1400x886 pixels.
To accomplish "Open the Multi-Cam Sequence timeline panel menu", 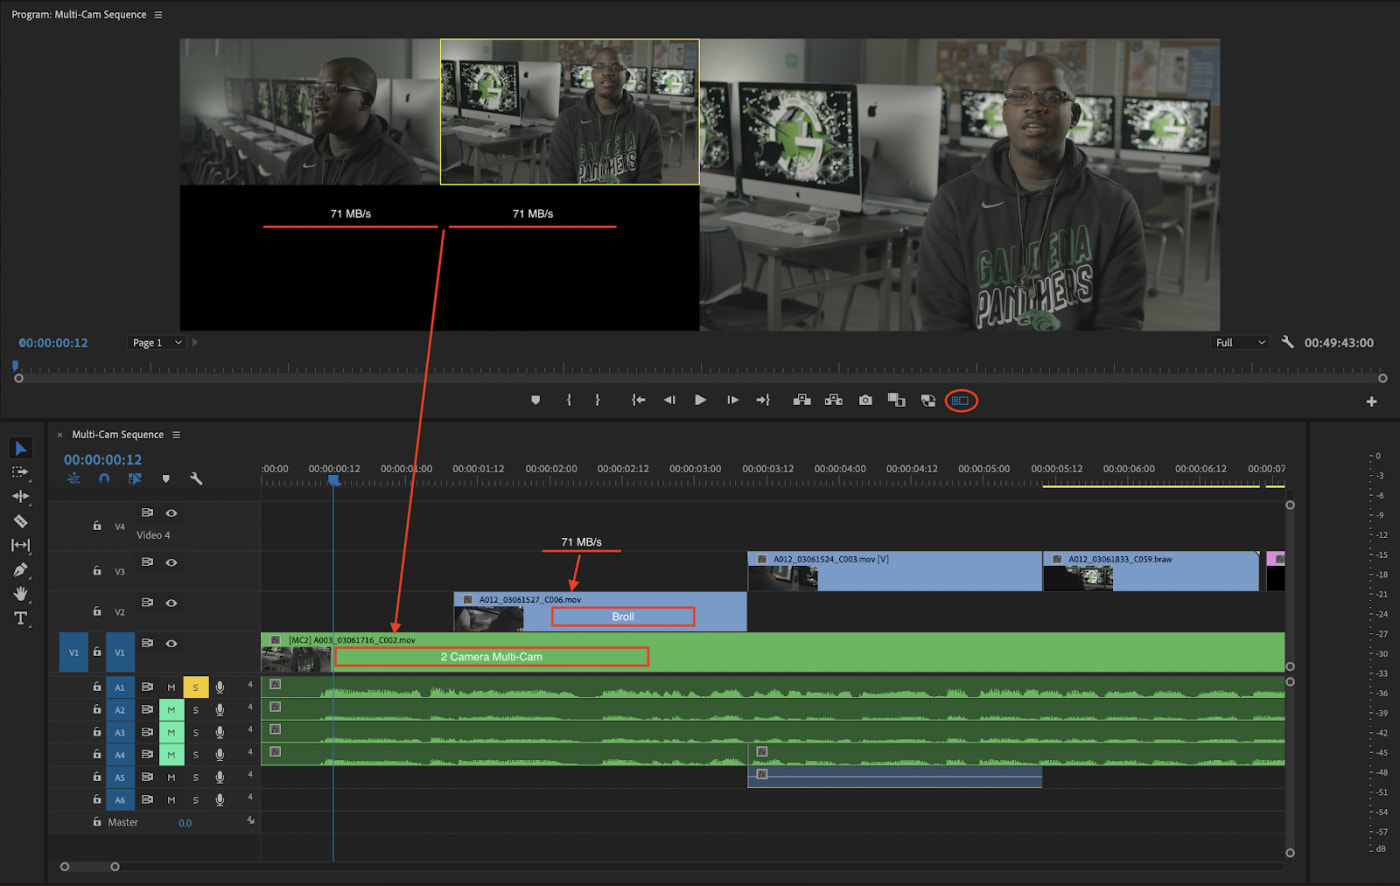I will (x=177, y=434).
